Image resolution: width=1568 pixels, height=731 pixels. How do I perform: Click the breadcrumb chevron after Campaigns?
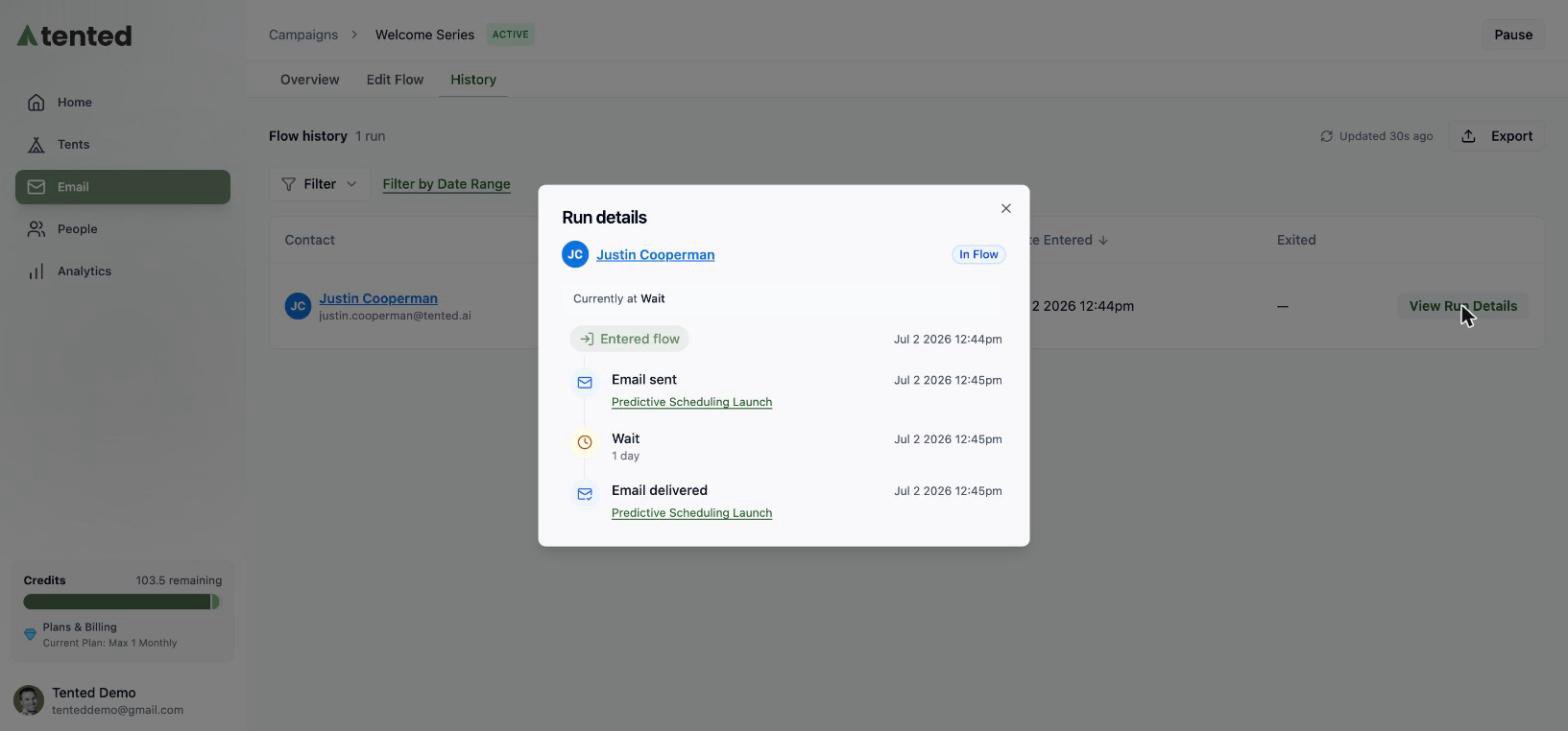(x=354, y=34)
